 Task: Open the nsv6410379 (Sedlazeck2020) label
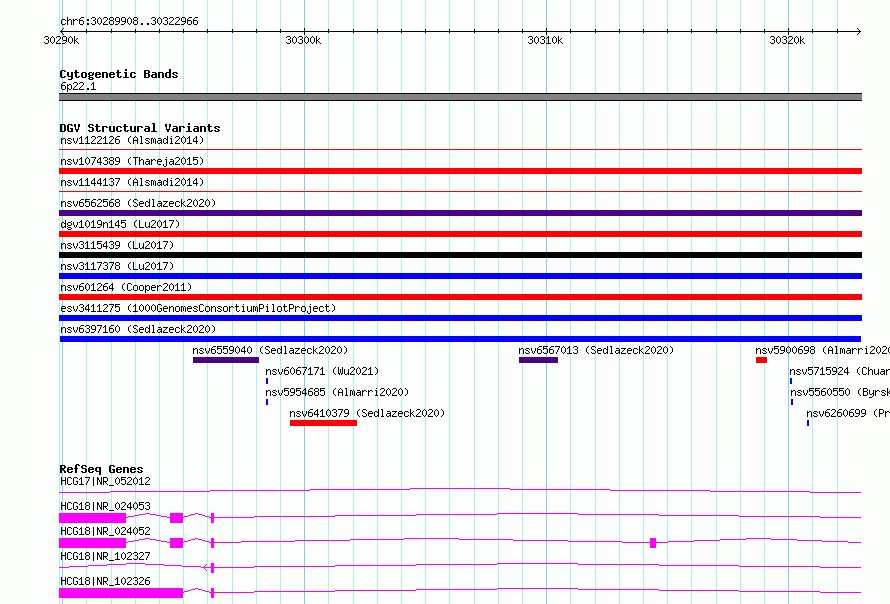pos(367,413)
